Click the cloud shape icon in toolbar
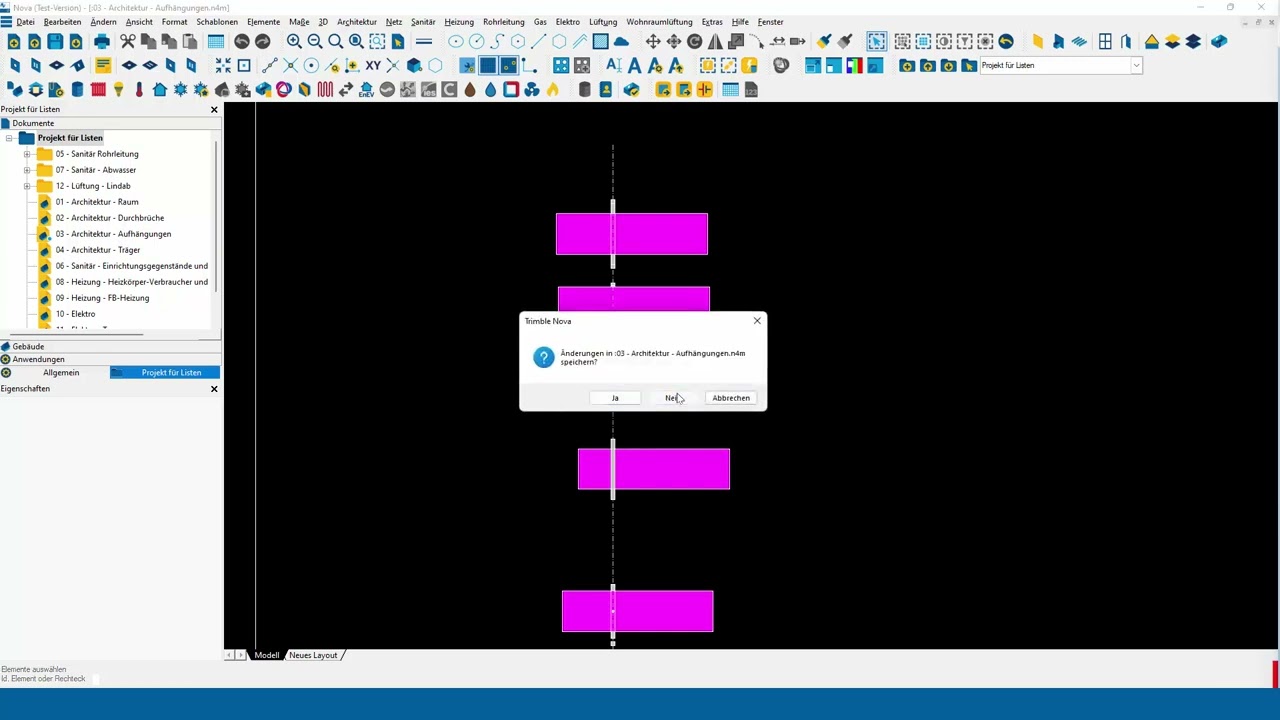The height and width of the screenshot is (720, 1280). click(621, 42)
